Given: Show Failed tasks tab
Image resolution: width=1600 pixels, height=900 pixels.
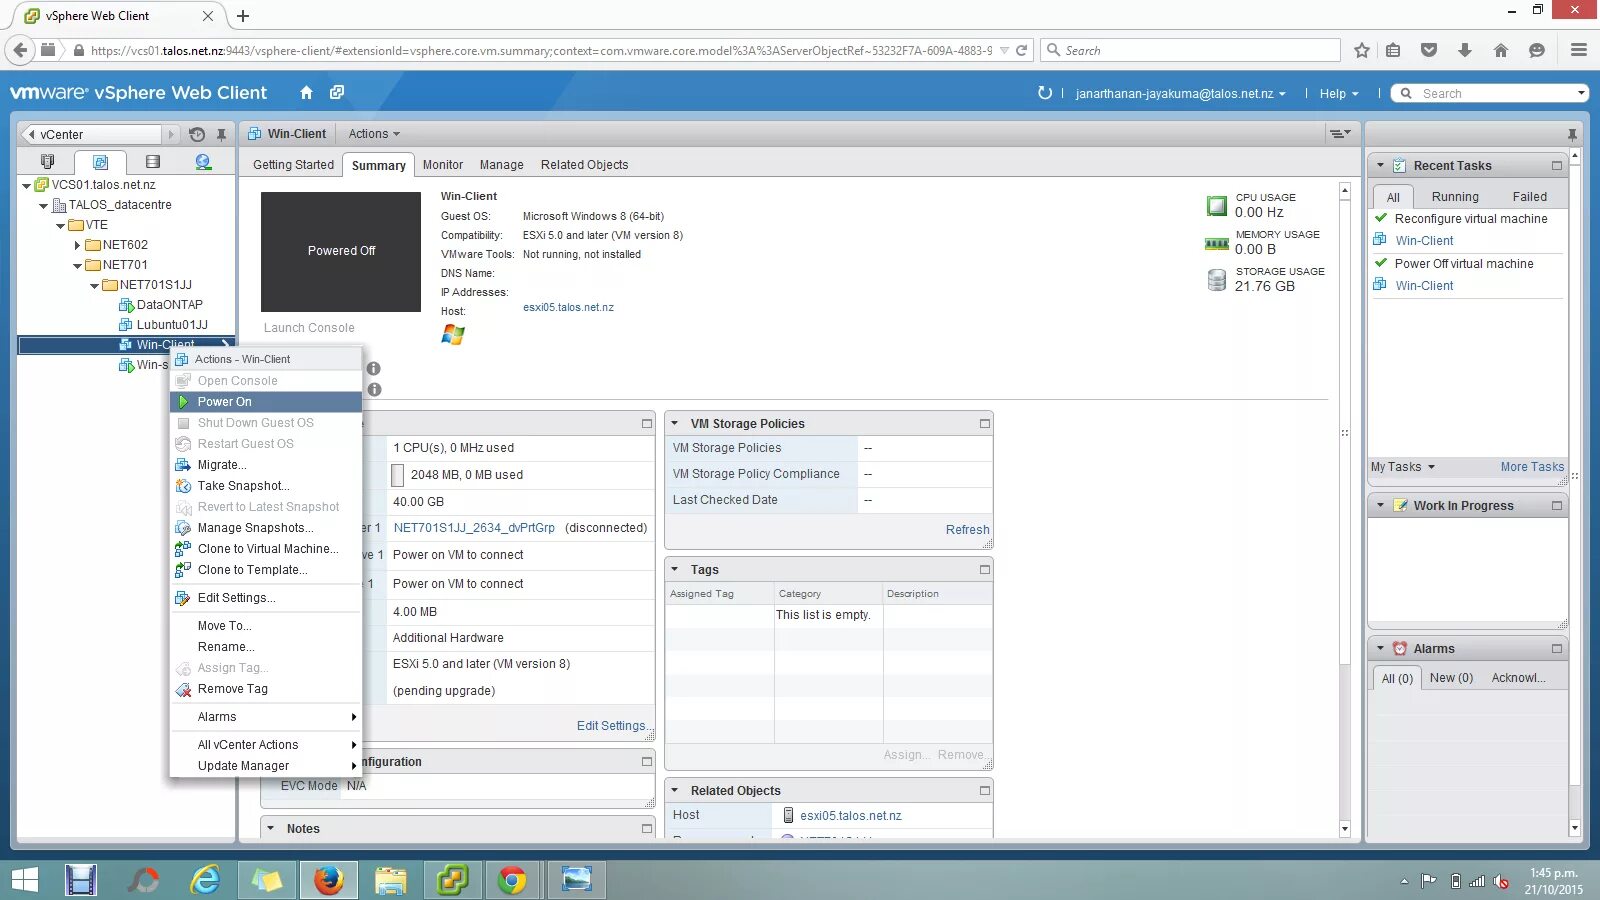Looking at the screenshot, I should [1529, 197].
